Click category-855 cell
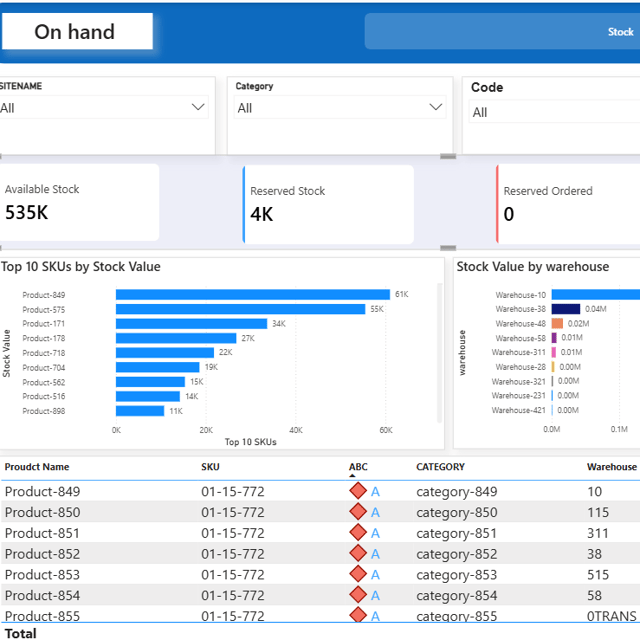 coord(457,616)
